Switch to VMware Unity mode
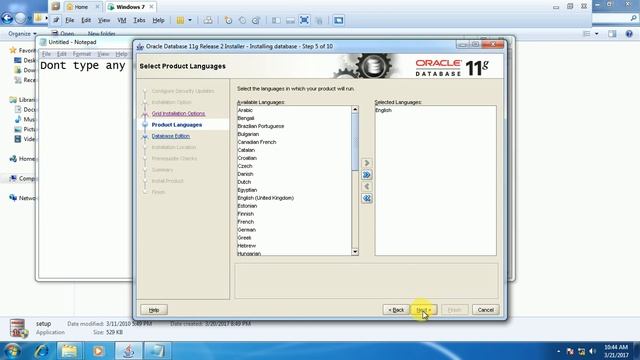This screenshot has width=640, height=360. click(x=319, y=20)
